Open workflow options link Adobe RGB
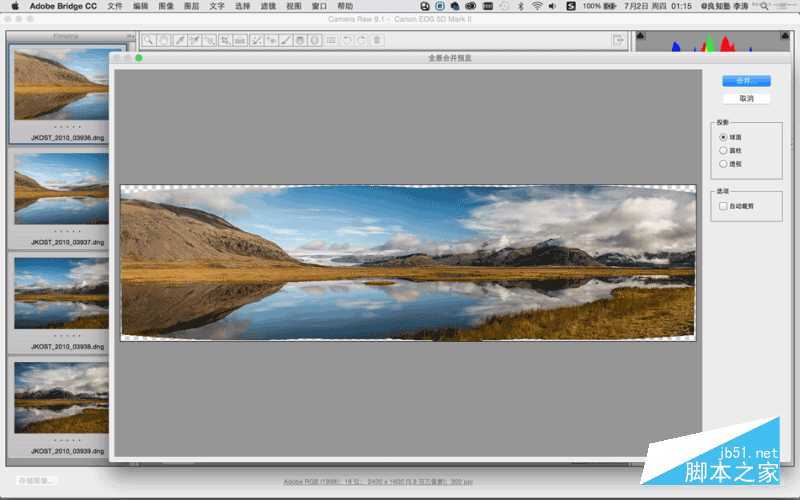This screenshot has width=800, height=500. point(378,482)
